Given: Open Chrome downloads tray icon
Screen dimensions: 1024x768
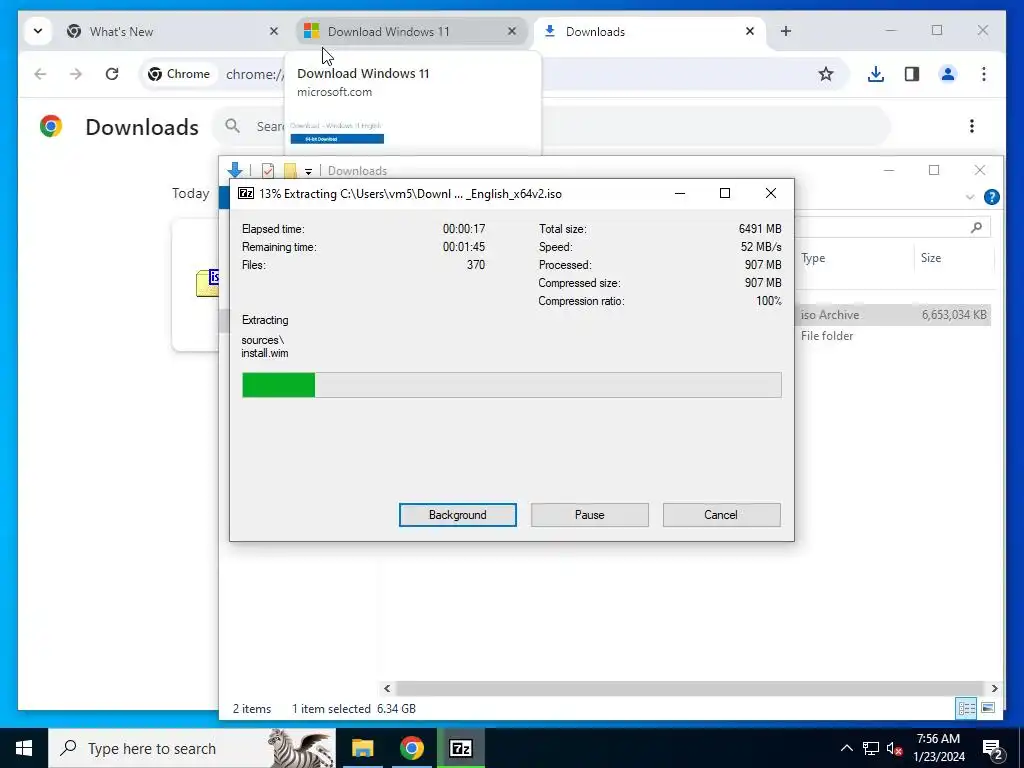Looking at the screenshot, I should [876, 74].
